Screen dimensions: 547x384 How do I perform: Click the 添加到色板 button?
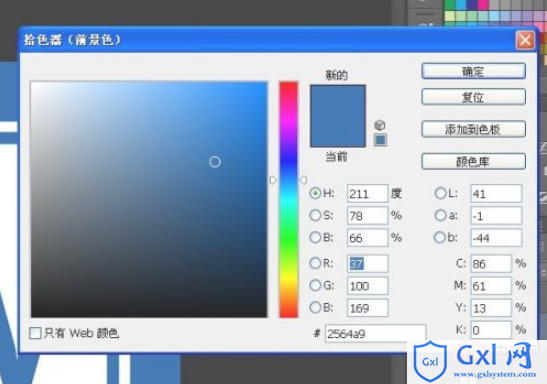click(473, 129)
